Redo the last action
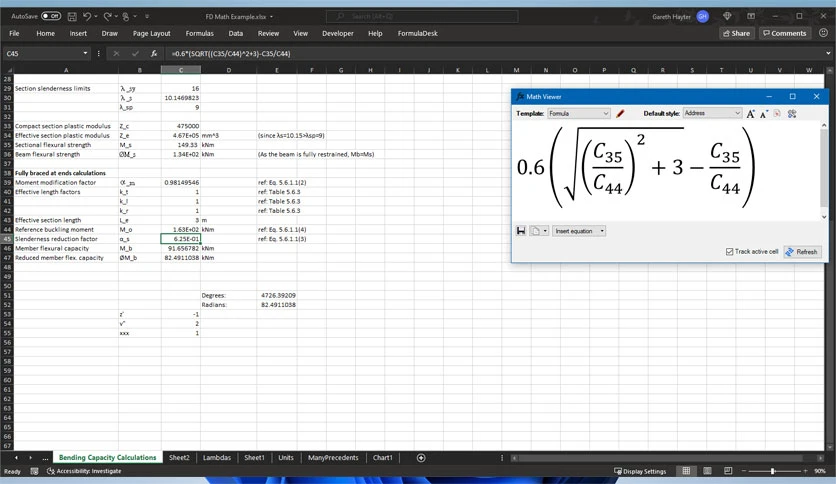This screenshot has width=836, height=484. tap(107, 17)
